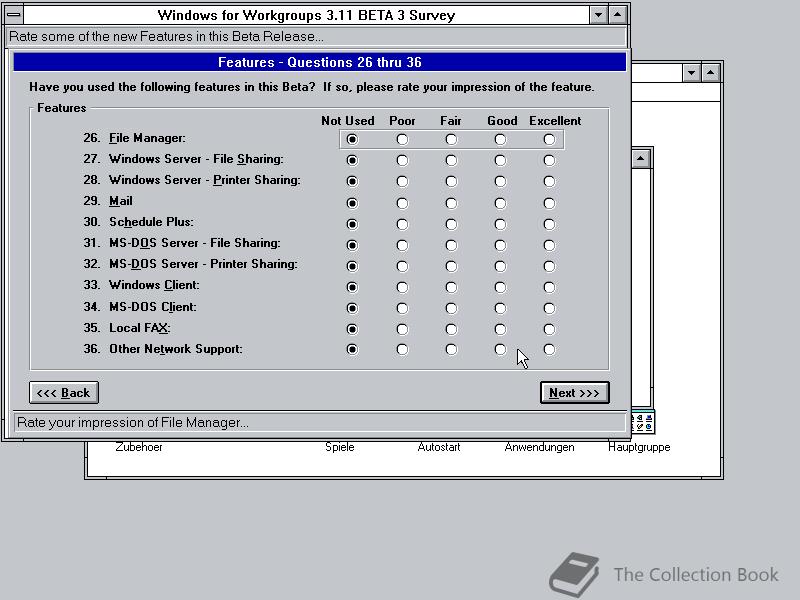Rate File Manager as Excellent
The image size is (800, 600).
(x=549, y=139)
